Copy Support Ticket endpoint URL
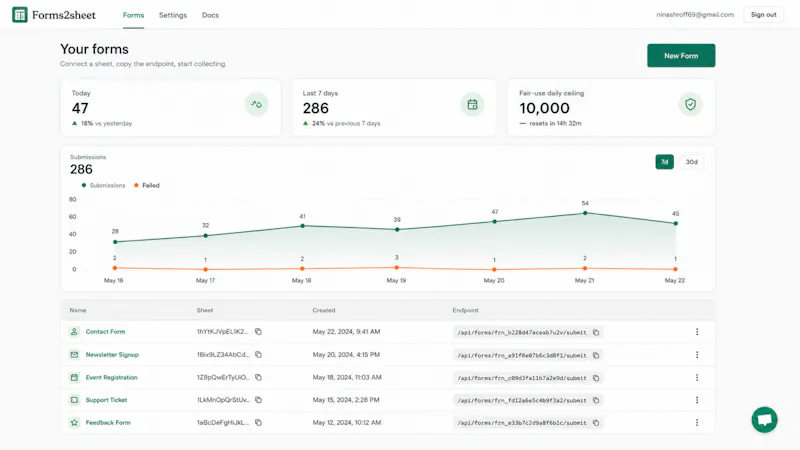 point(596,401)
